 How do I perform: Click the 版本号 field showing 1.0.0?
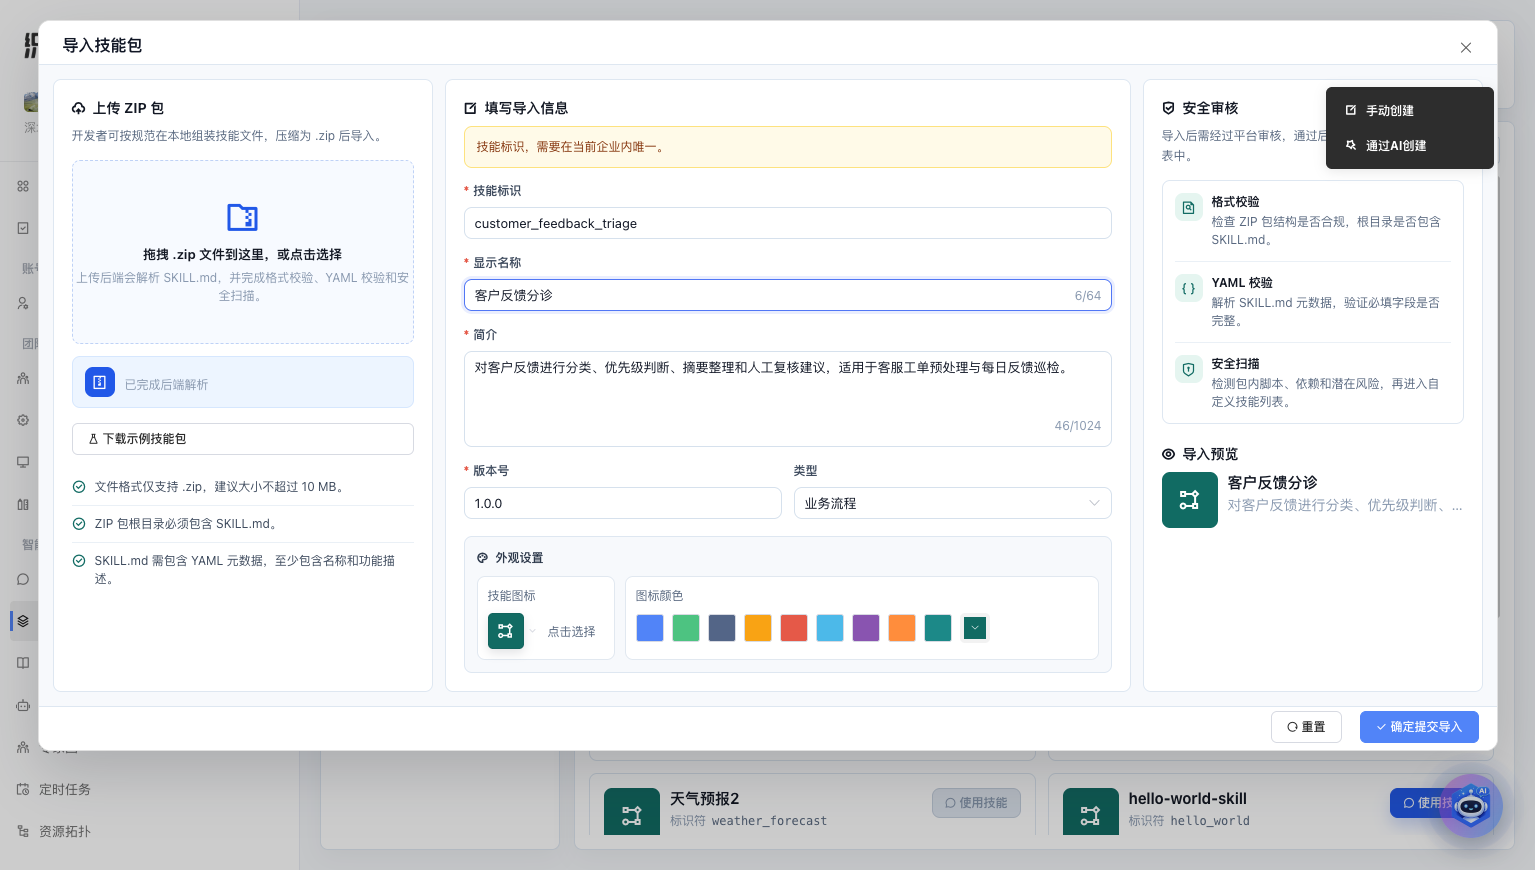(x=623, y=503)
